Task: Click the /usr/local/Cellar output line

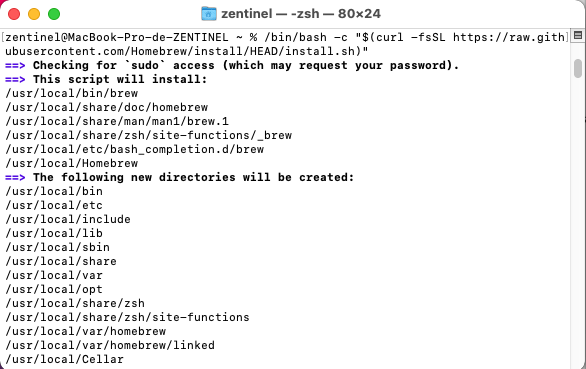Action: pos(64,359)
